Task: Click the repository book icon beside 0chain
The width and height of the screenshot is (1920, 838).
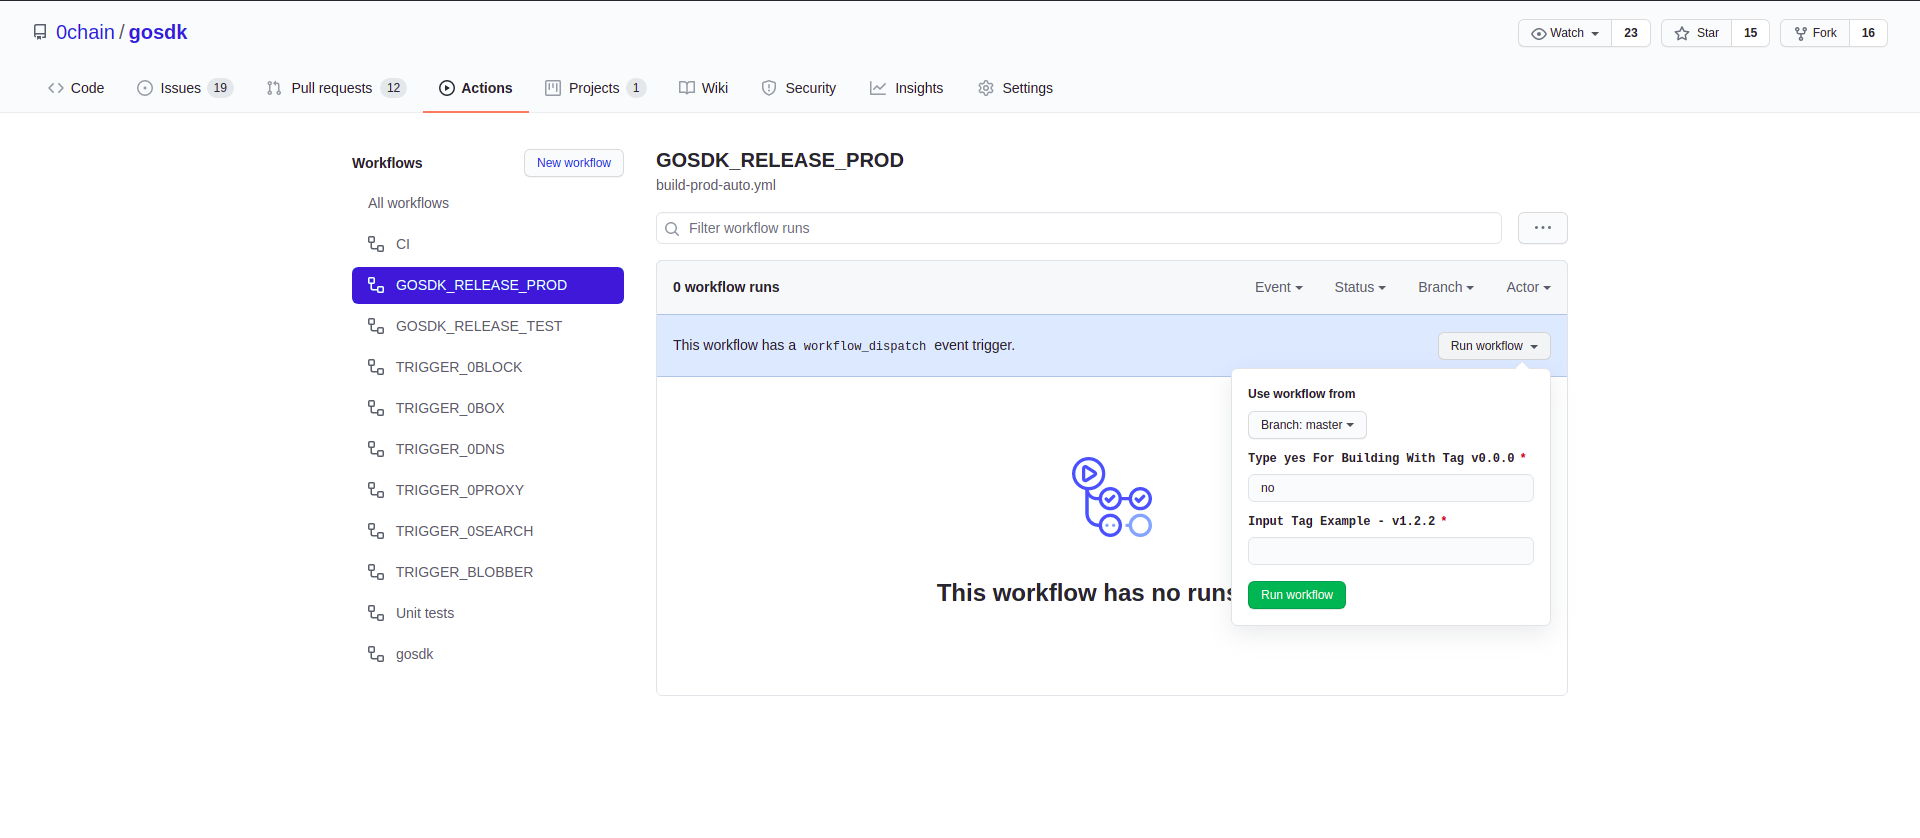Action: pyautogui.click(x=40, y=32)
